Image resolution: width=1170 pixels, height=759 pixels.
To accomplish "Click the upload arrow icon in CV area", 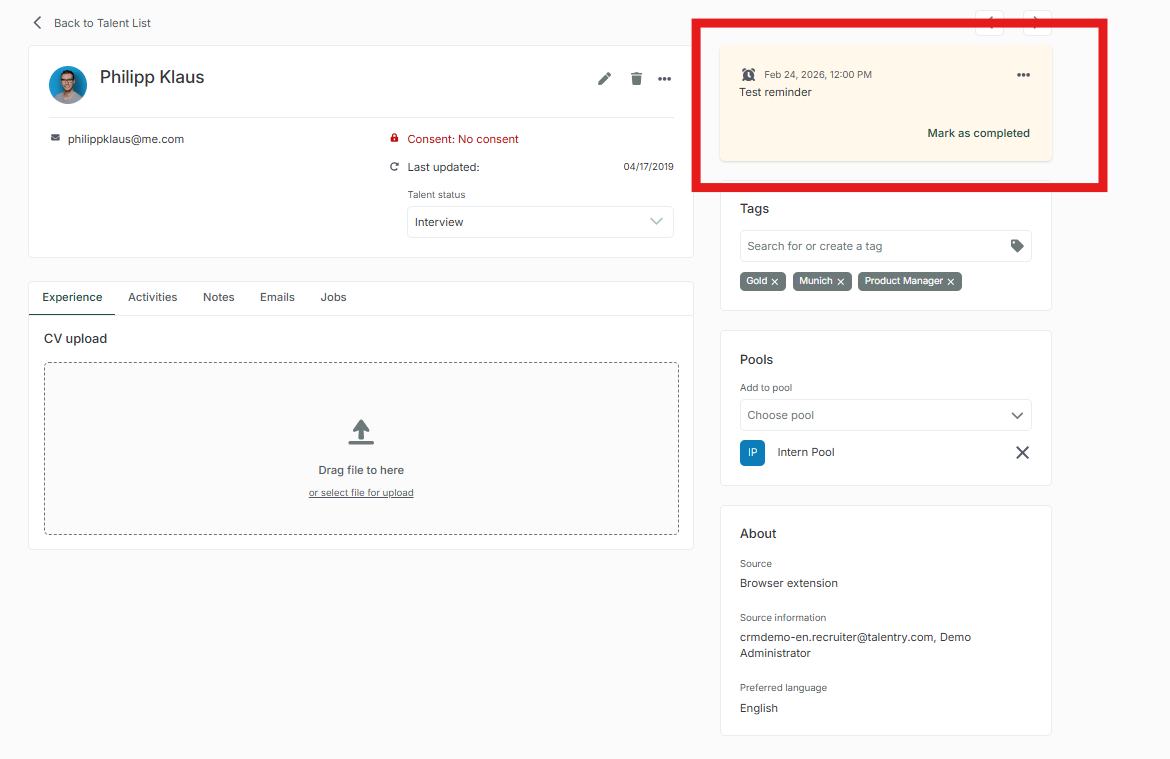I will pos(361,431).
